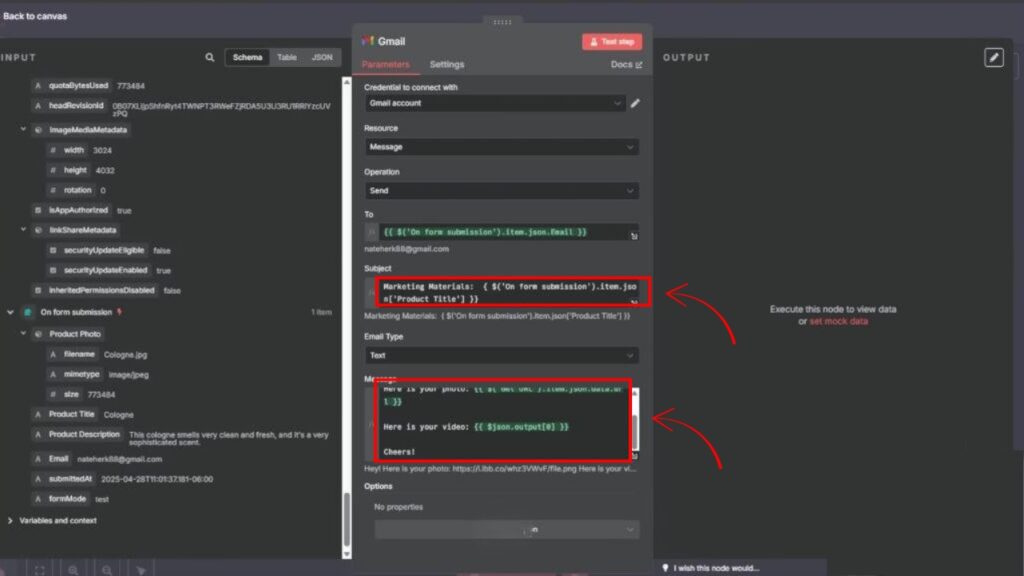Edit the Gmail credential with the pencil icon
1024x576 pixels.
pos(635,103)
